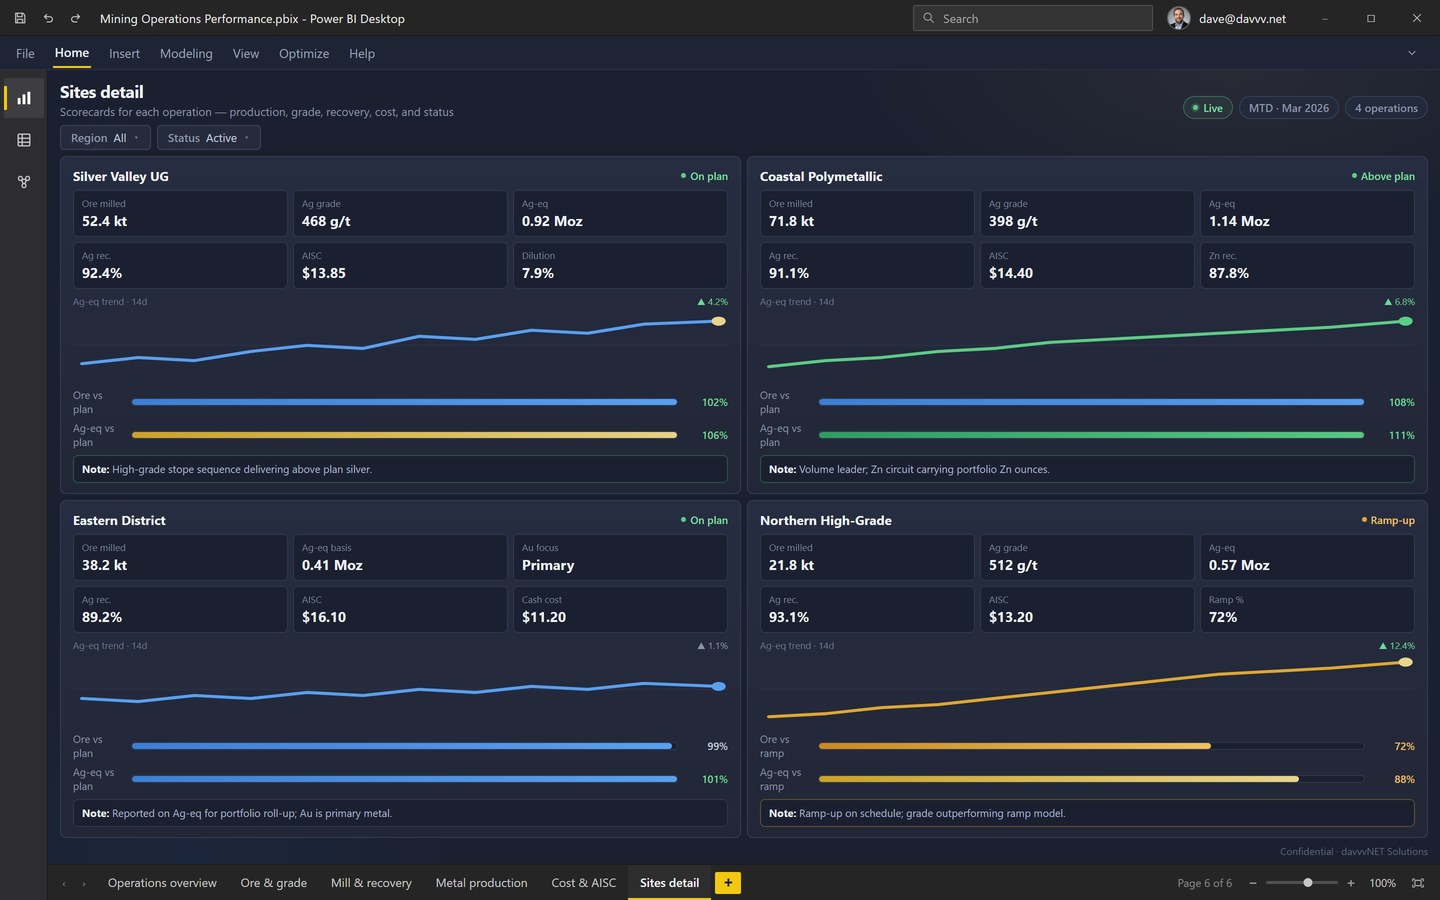Click the MTD · Mar 2026 pill
Image resolution: width=1440 pixels, height=900 pixels.
click(1289, 108)
